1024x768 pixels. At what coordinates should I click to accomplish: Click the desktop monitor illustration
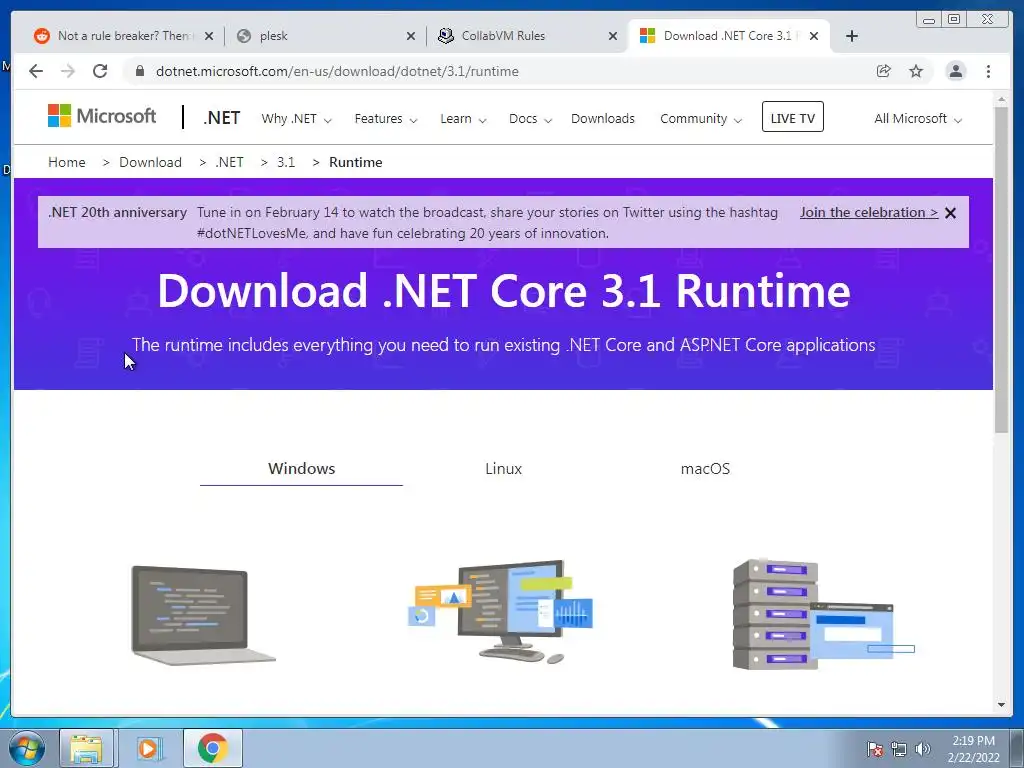501,612
